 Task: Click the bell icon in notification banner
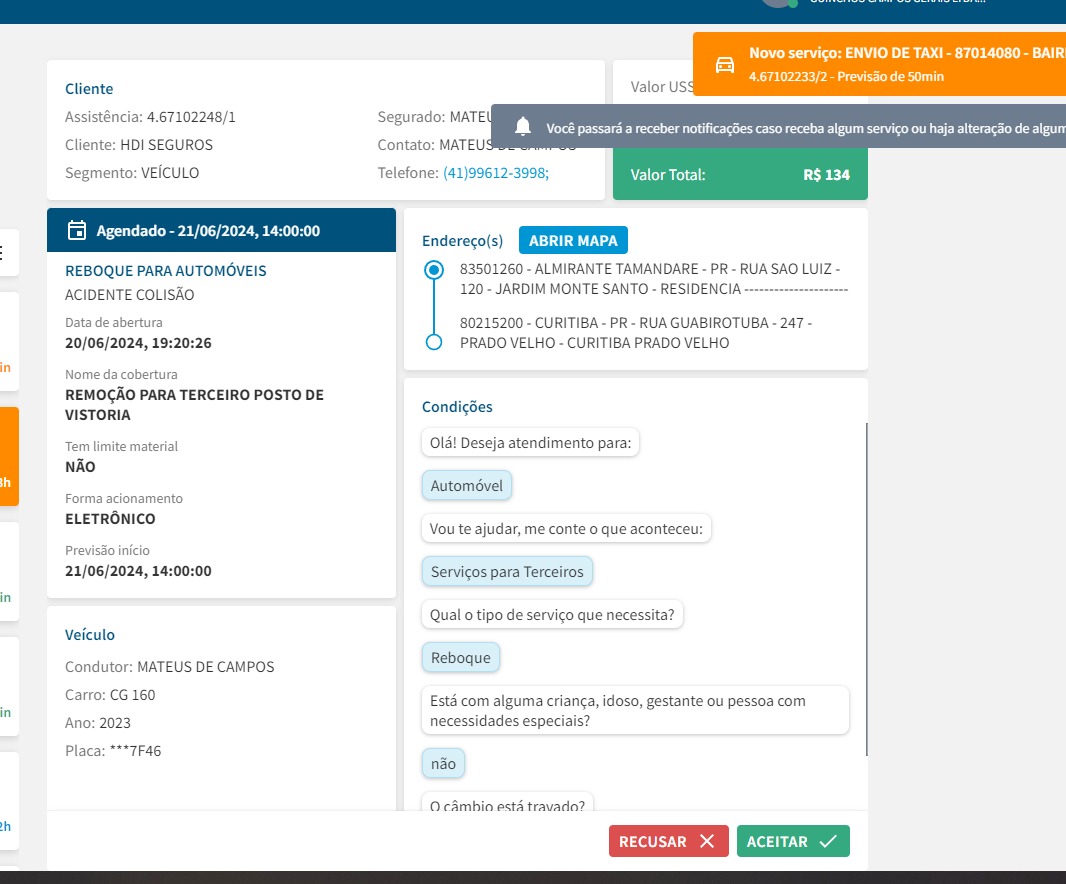point(523,126)
